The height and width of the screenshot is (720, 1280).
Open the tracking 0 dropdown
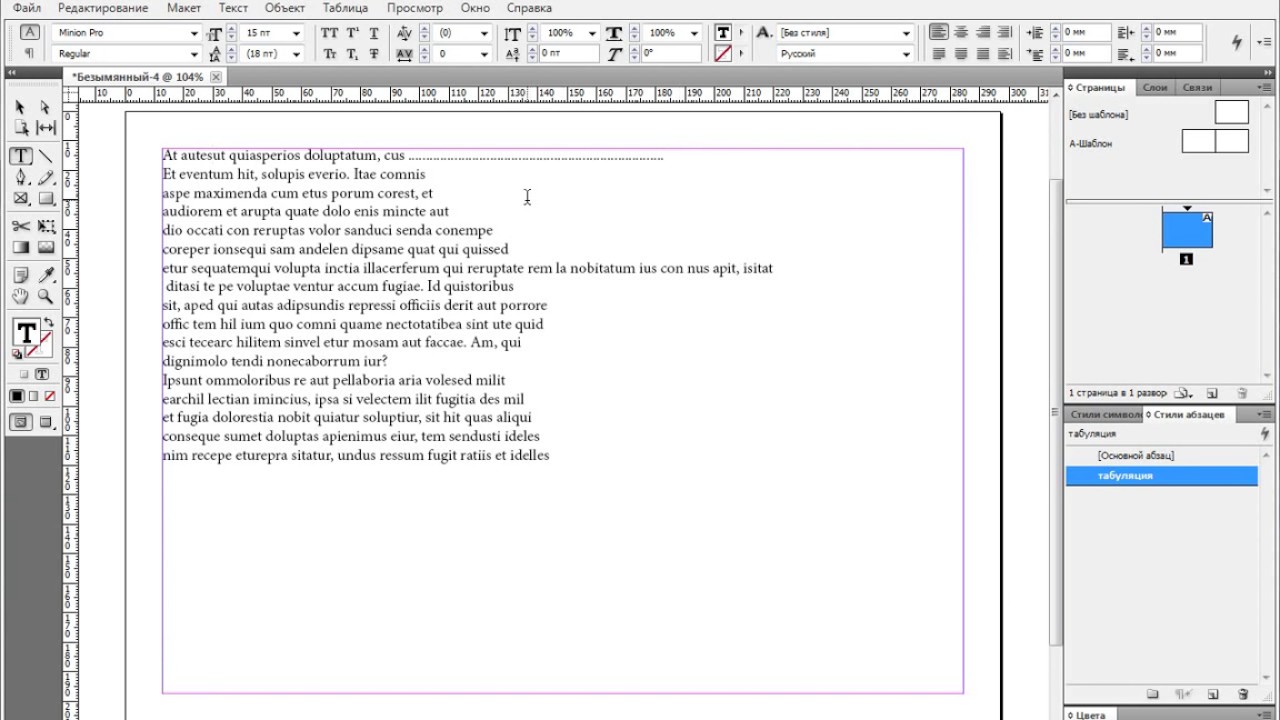[x=484, y=54]
